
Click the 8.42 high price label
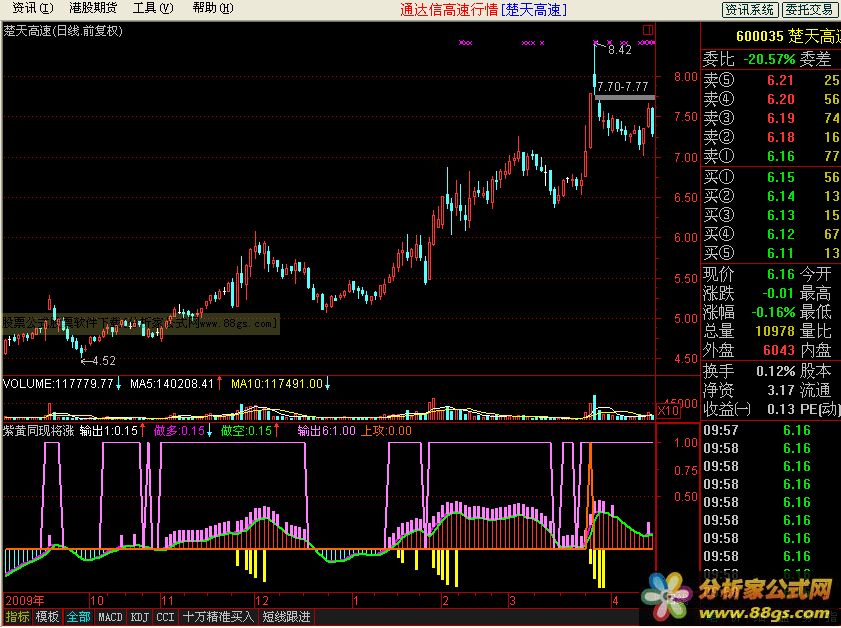pos(619,50)
